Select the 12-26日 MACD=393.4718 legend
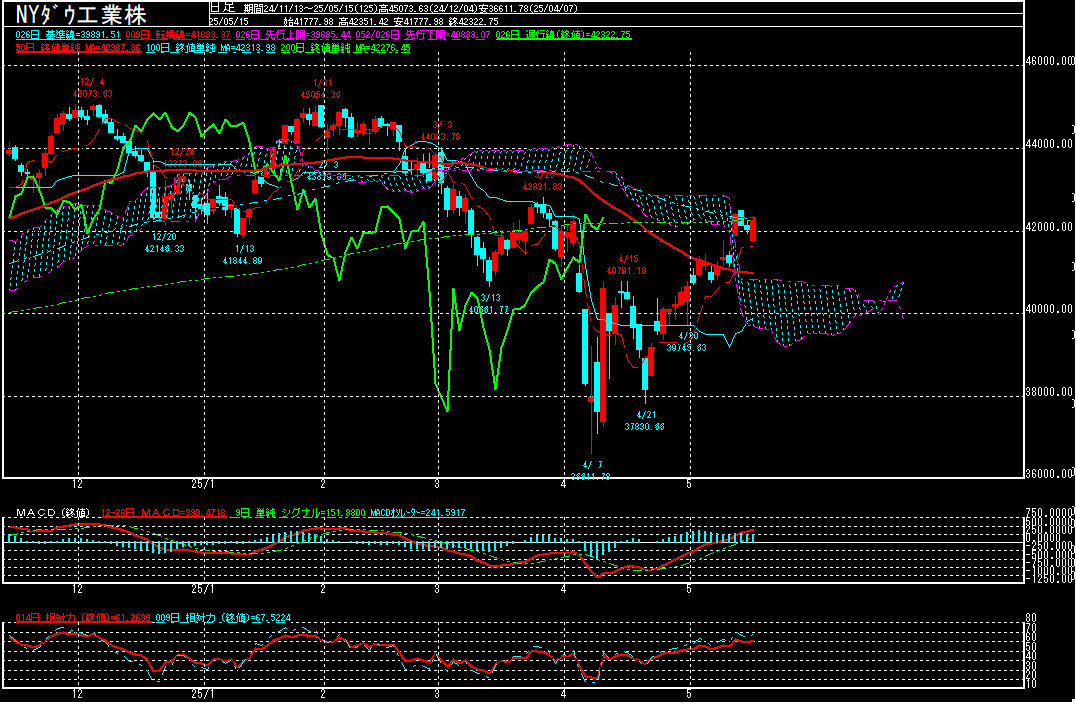 (x=163, y=513)
